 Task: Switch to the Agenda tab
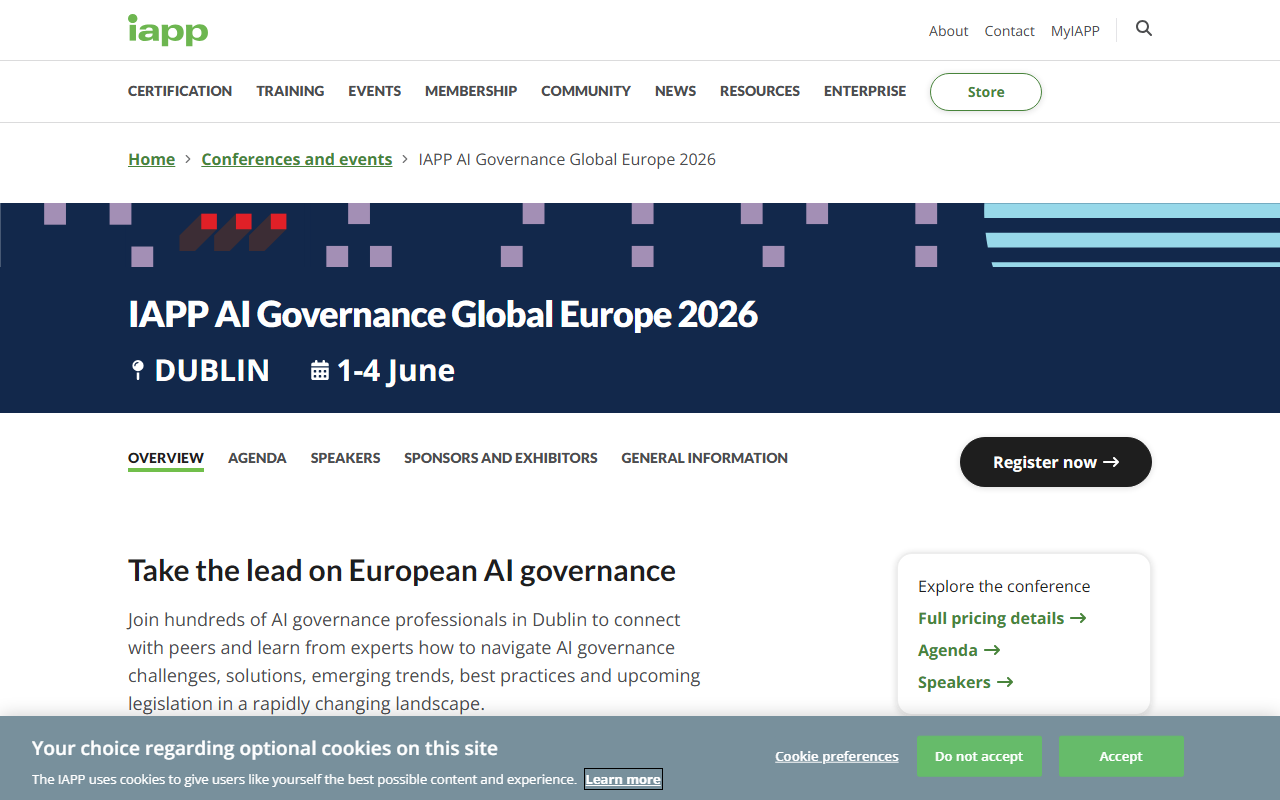(x=257, y=458)
